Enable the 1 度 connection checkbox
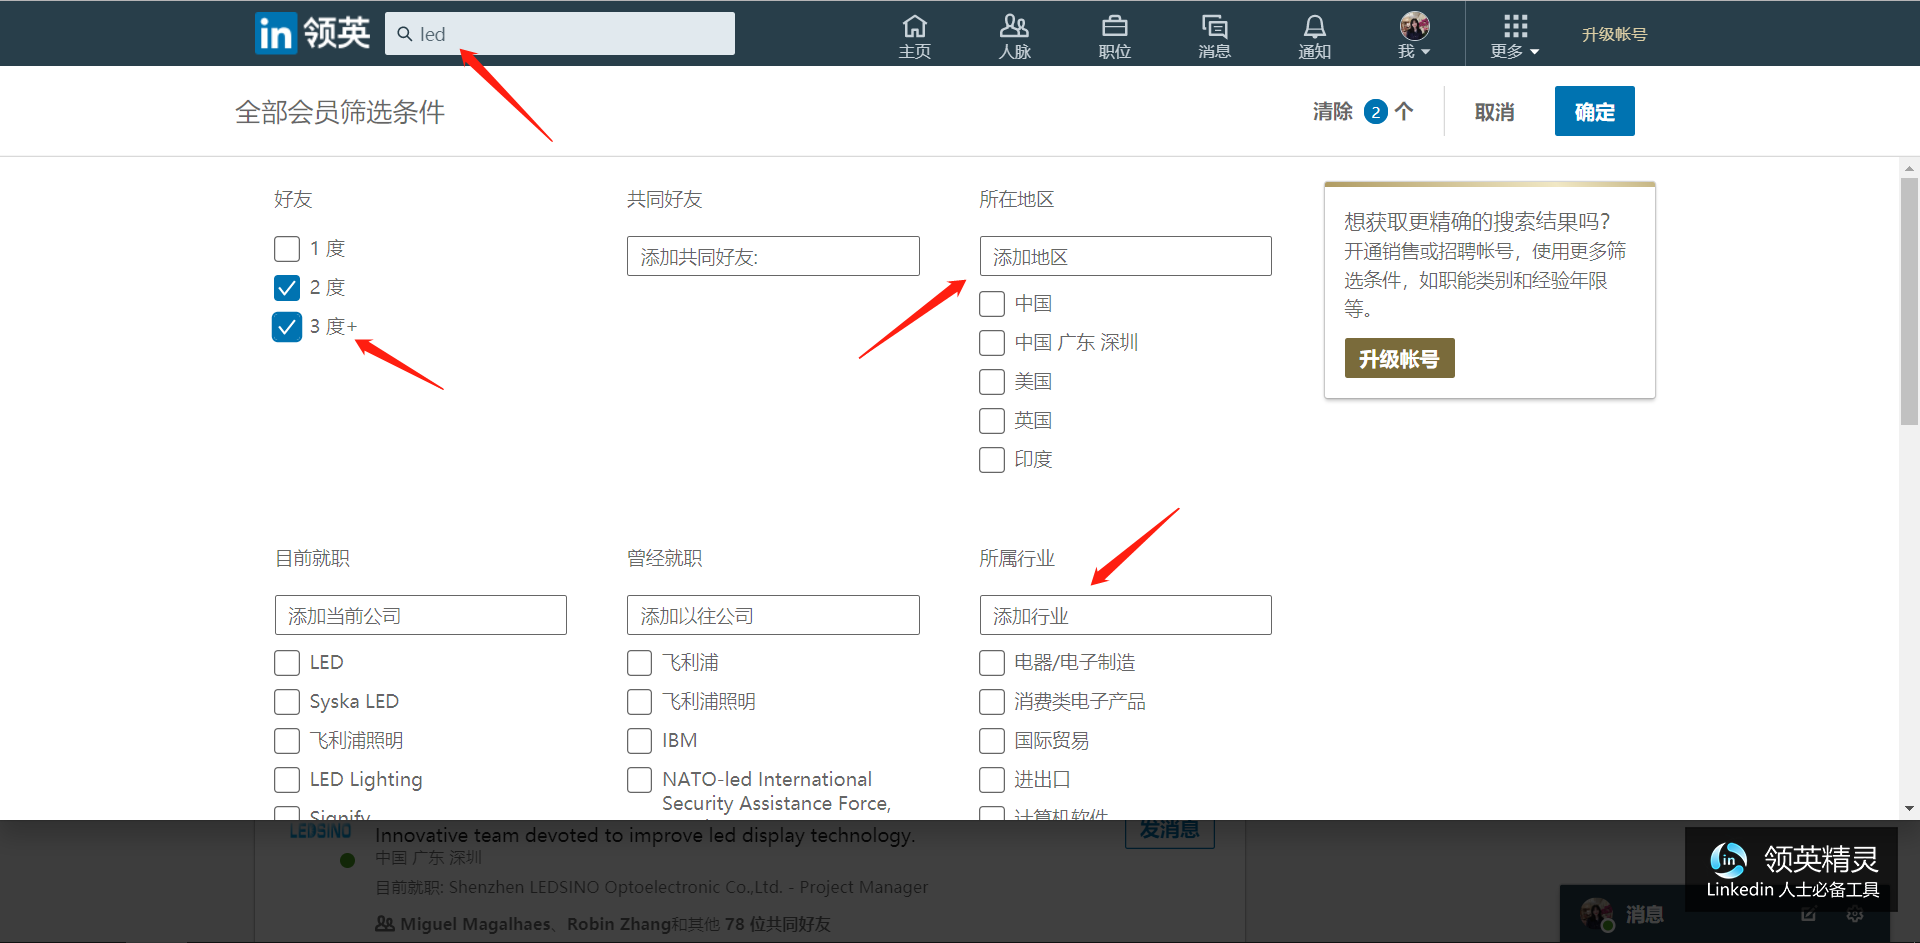Screen dimensions: 1920x943 click(x=287, y=249)
